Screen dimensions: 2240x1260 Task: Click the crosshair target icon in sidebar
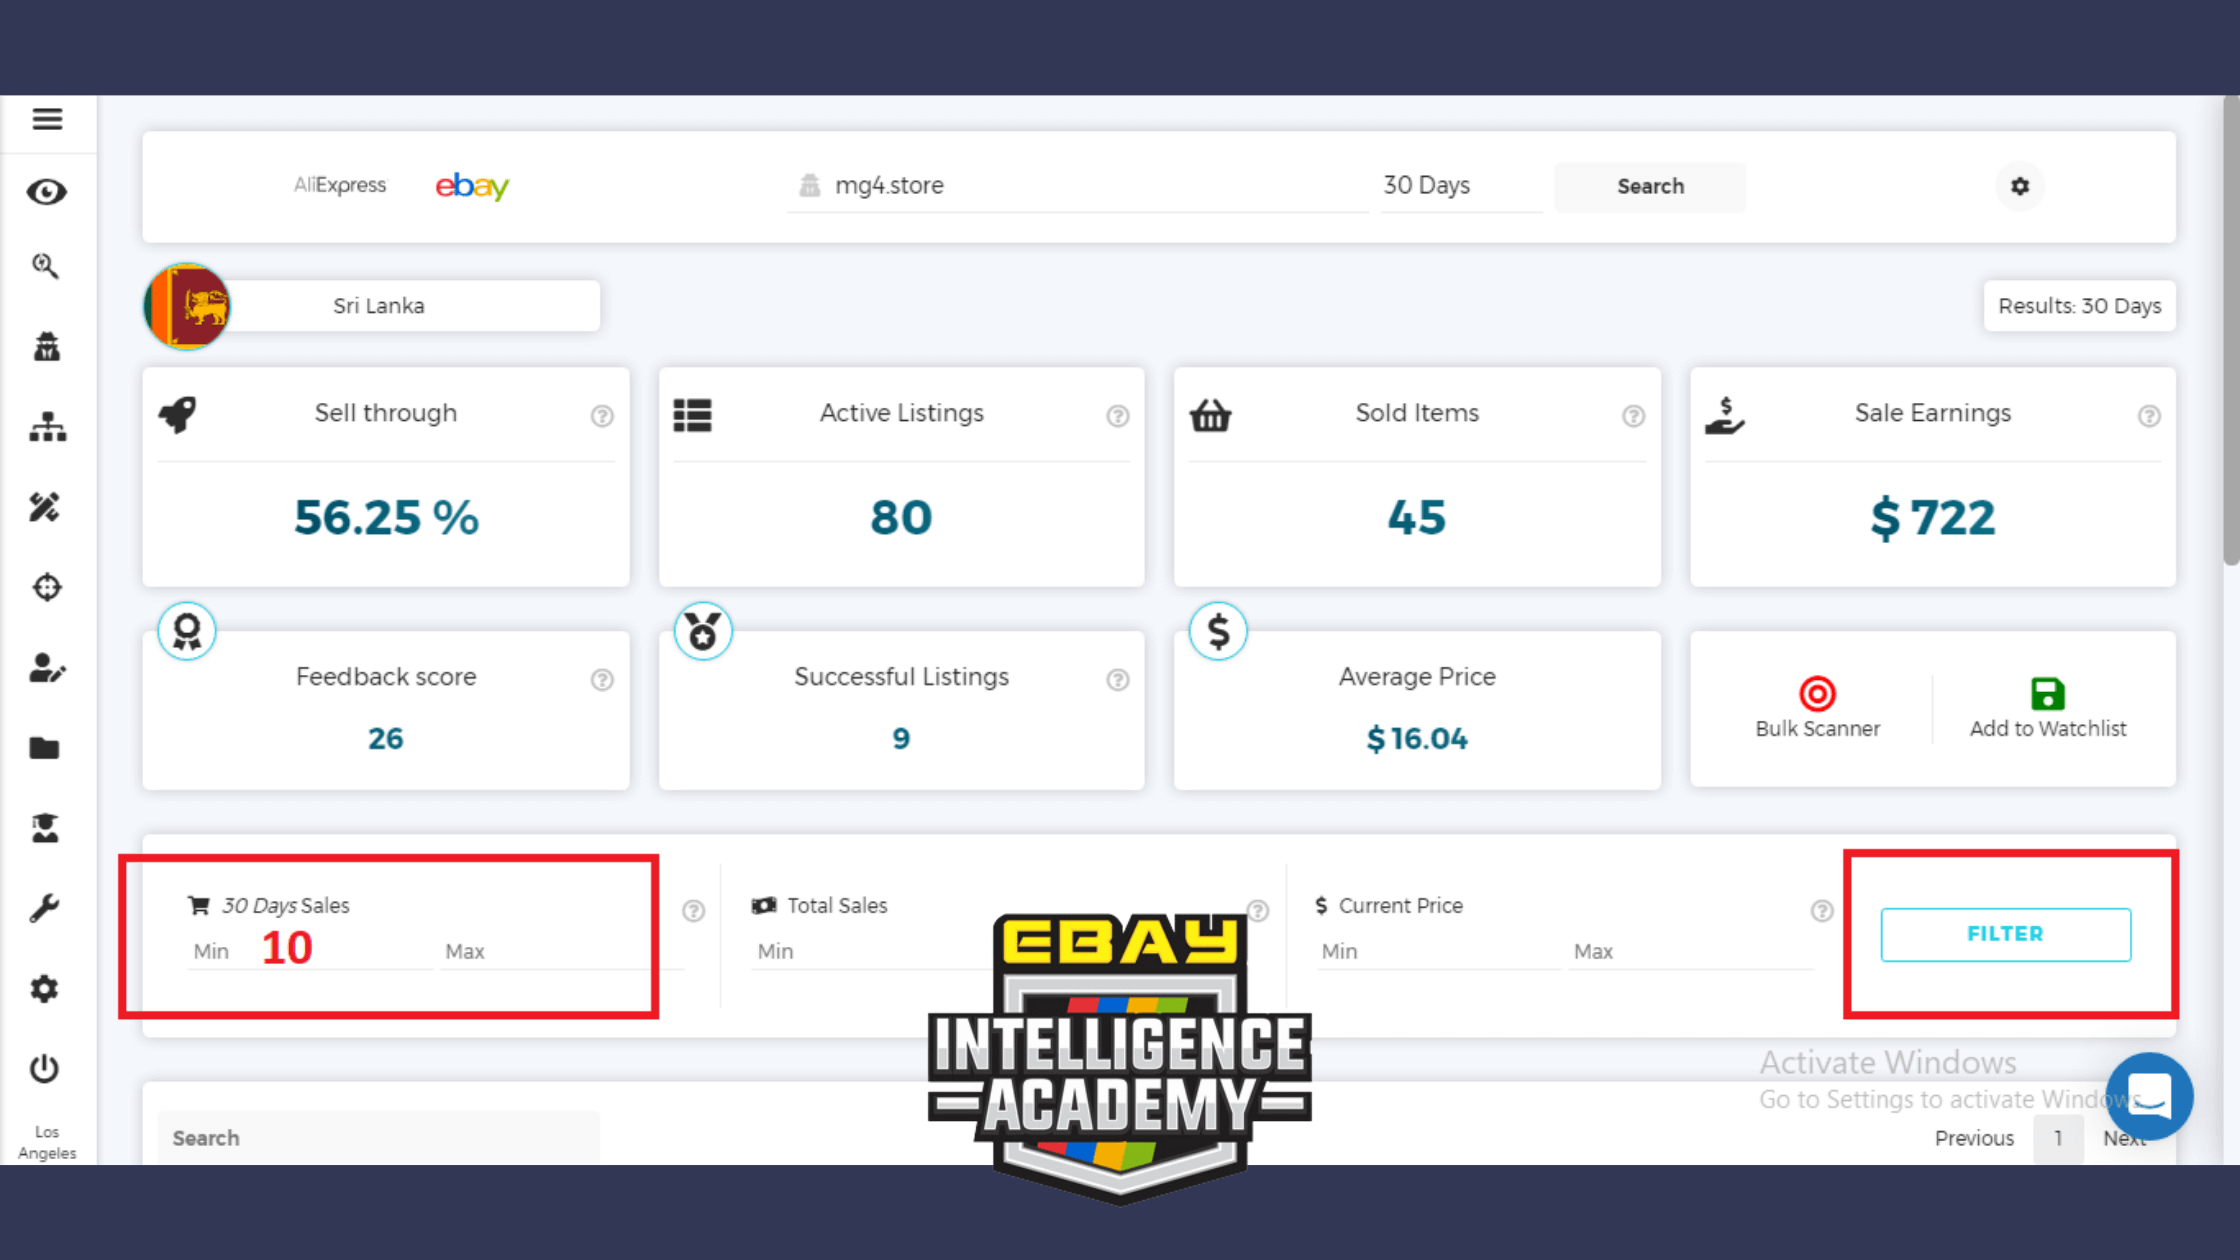coord(47,587)
